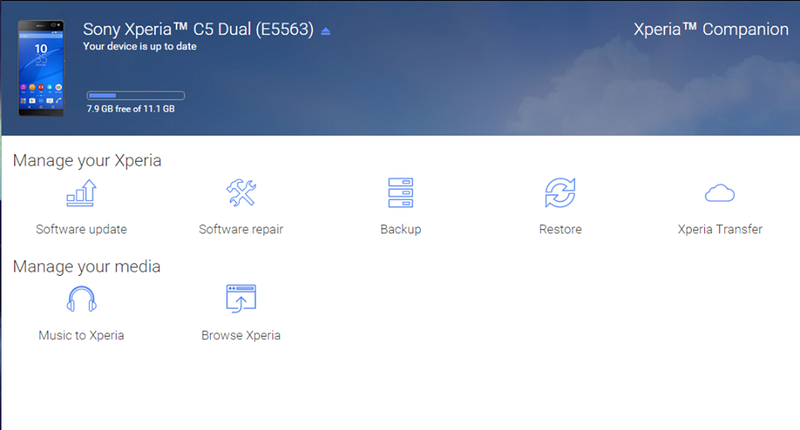The height and width of the screenshot is (430, 800).
Task: Open the Xperia Transfer cloud icon
Action: 720,193
